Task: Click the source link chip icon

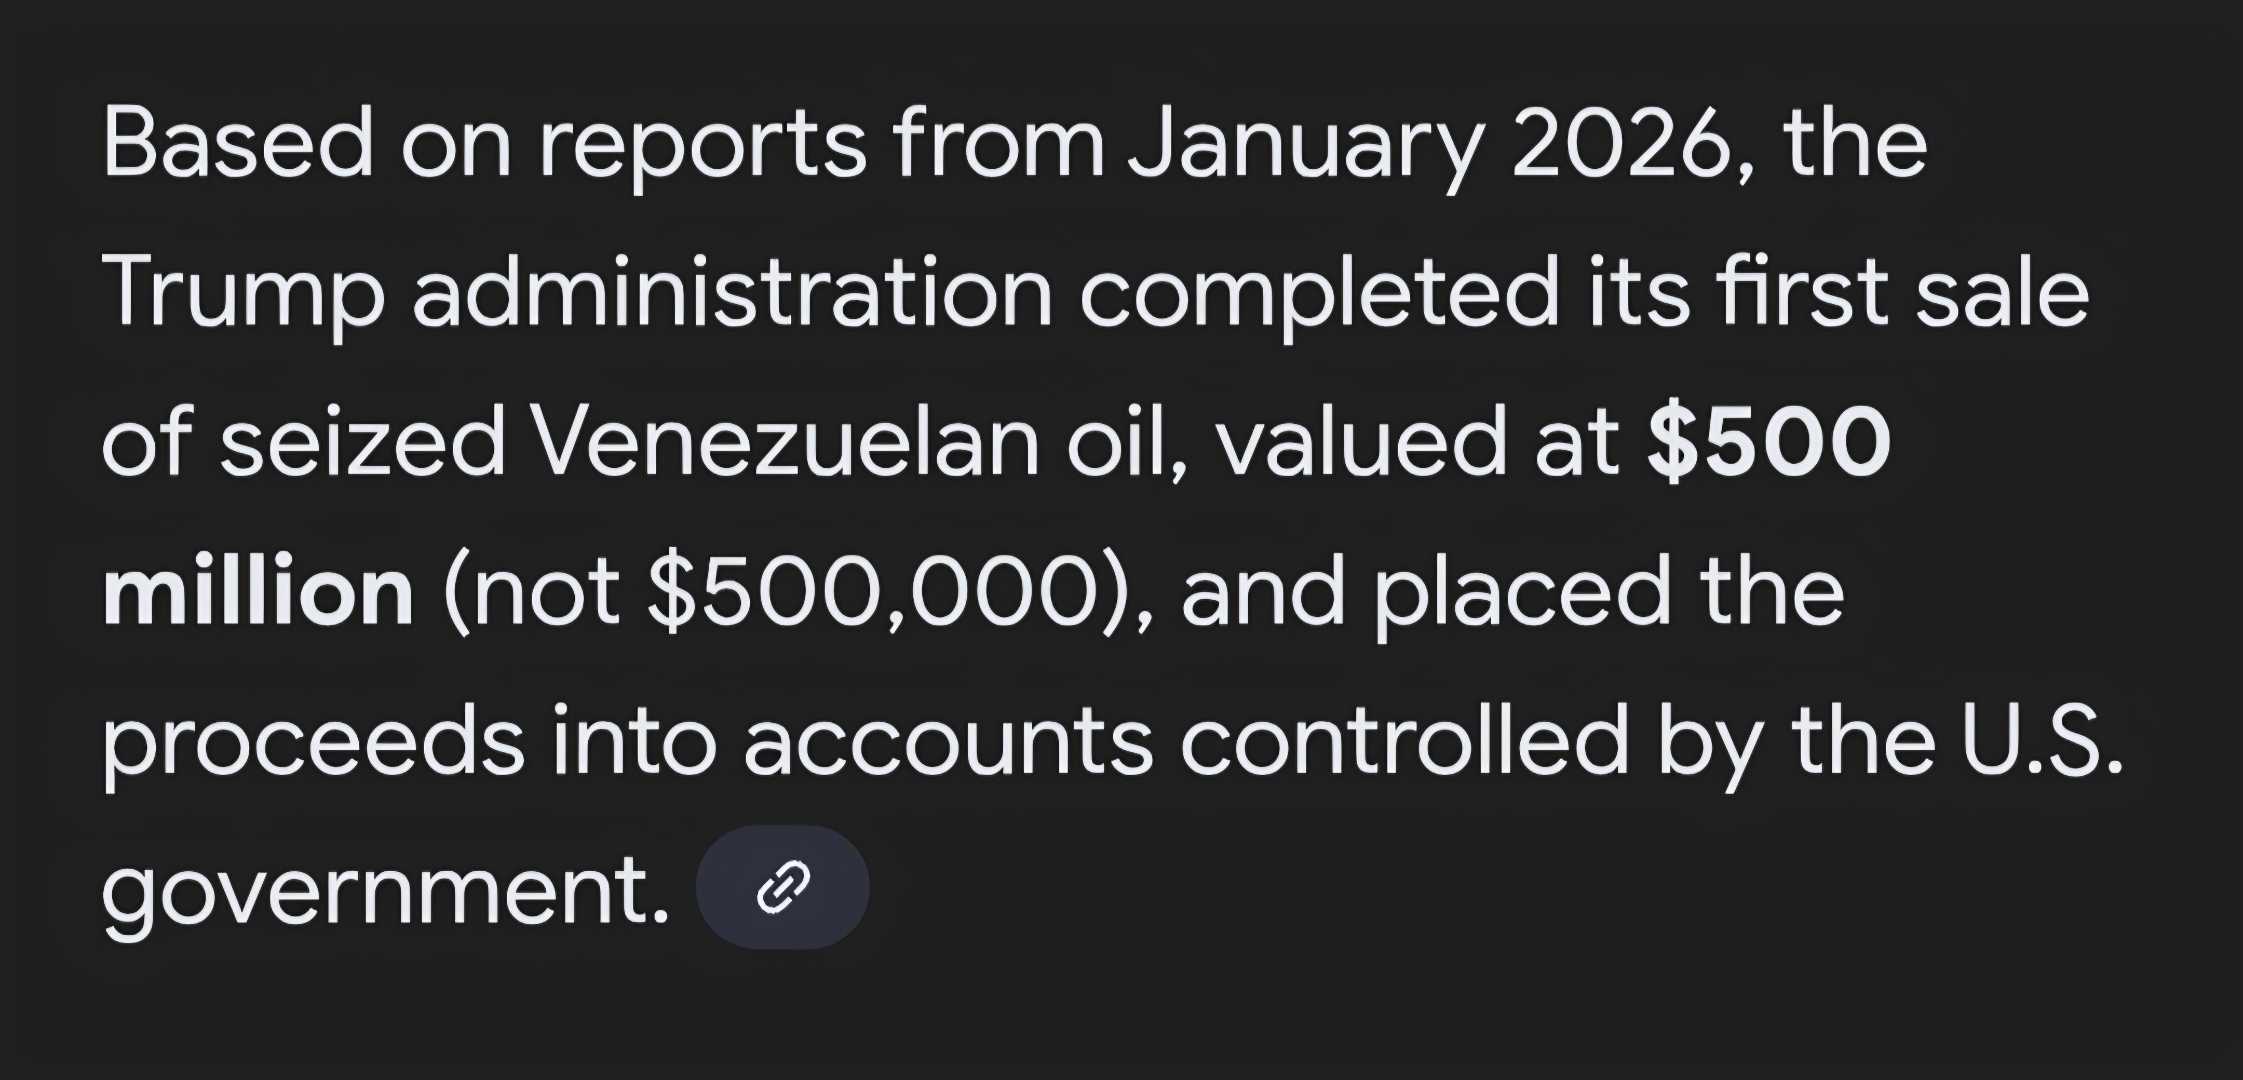Action: [782, 887]
